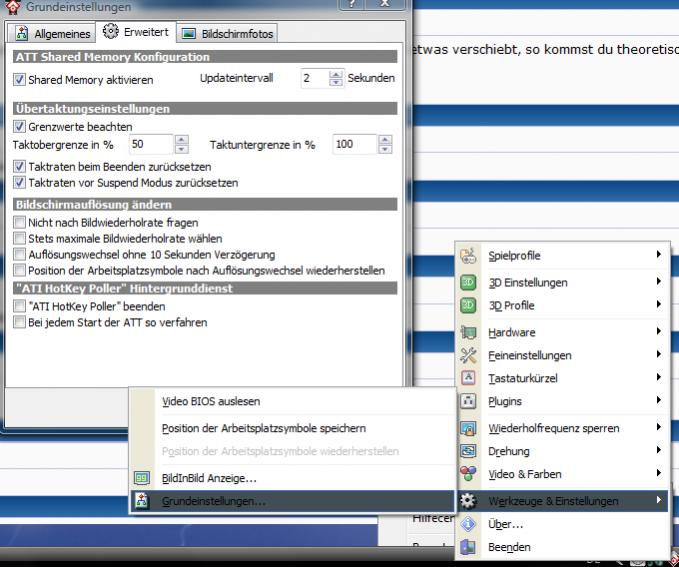The height and width of the screenshot is (567, 679).
Task: Uncheck Grenzwerte beachten
Action: [x=19, y=126]
